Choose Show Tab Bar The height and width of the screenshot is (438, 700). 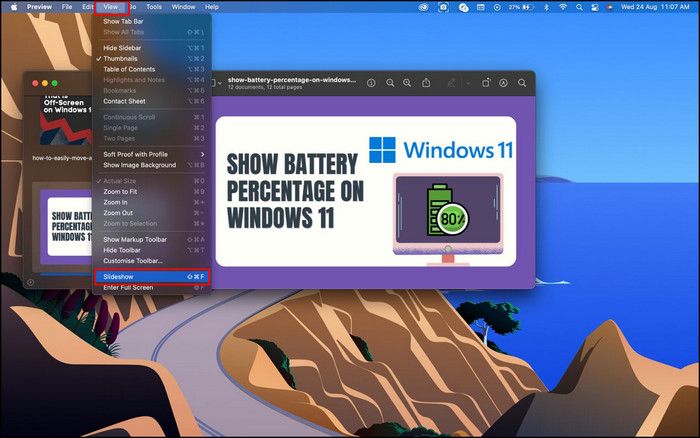pyautogui.click(x=152, y=21)
